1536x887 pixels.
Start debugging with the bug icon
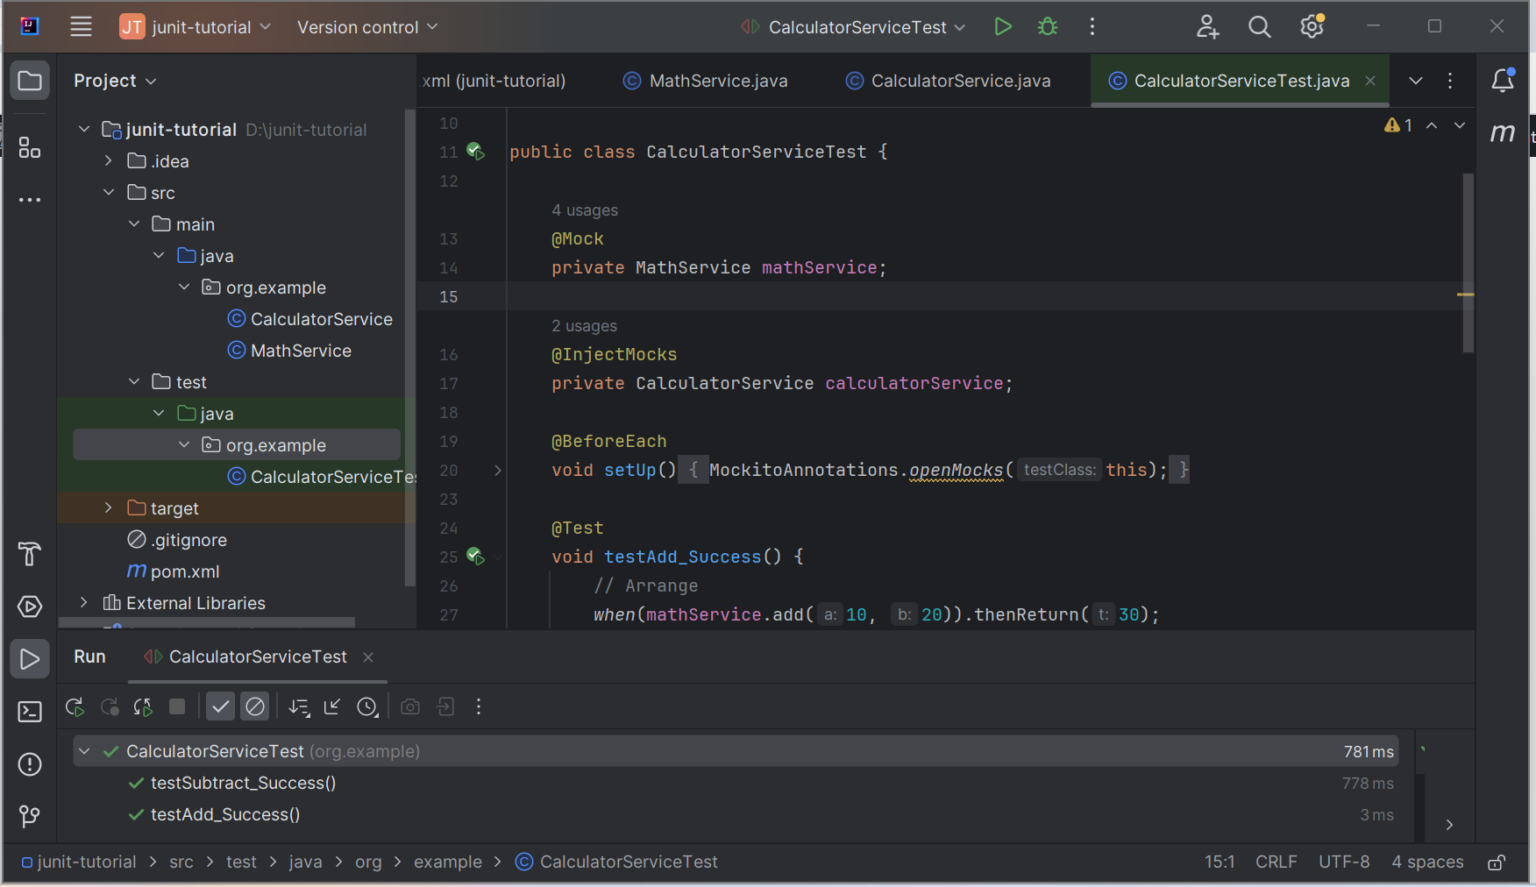pyautogui.click(x=1047, y=27)
